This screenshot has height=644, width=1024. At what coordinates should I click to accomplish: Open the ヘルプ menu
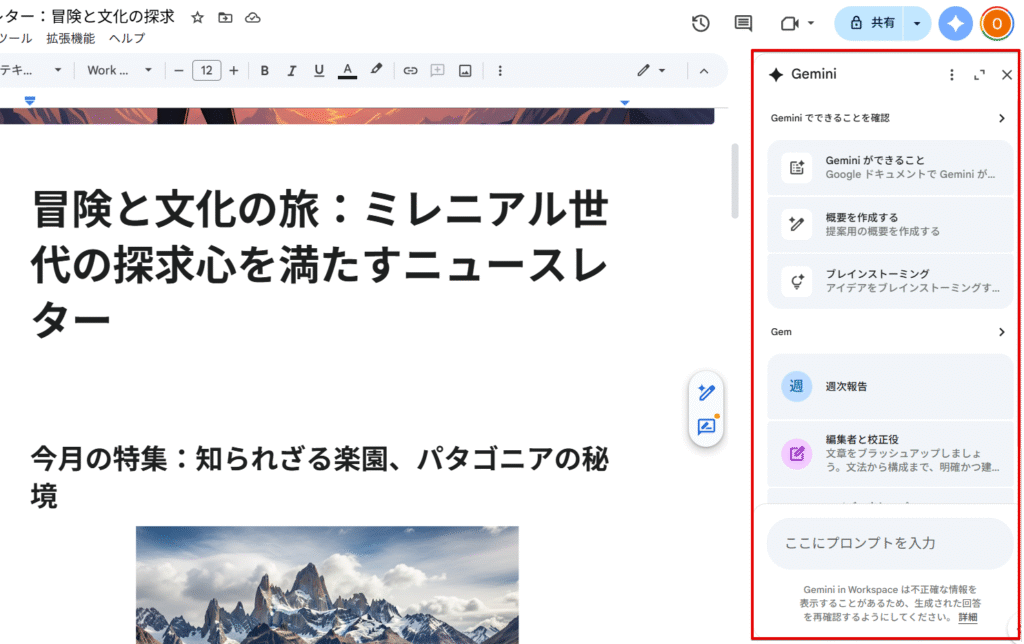[x=127, y=39]
